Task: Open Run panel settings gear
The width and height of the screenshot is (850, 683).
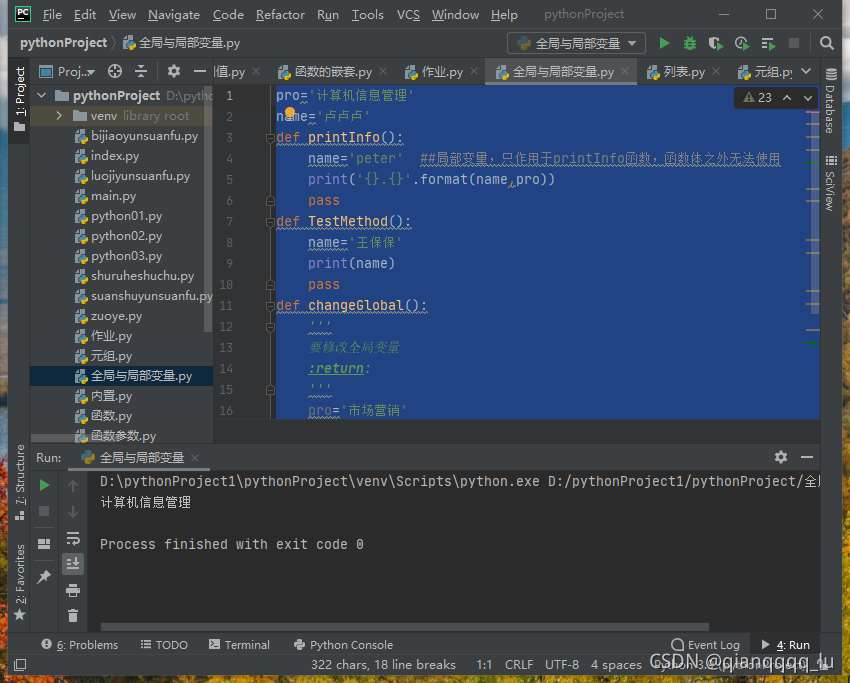Action: coord(781,457)
